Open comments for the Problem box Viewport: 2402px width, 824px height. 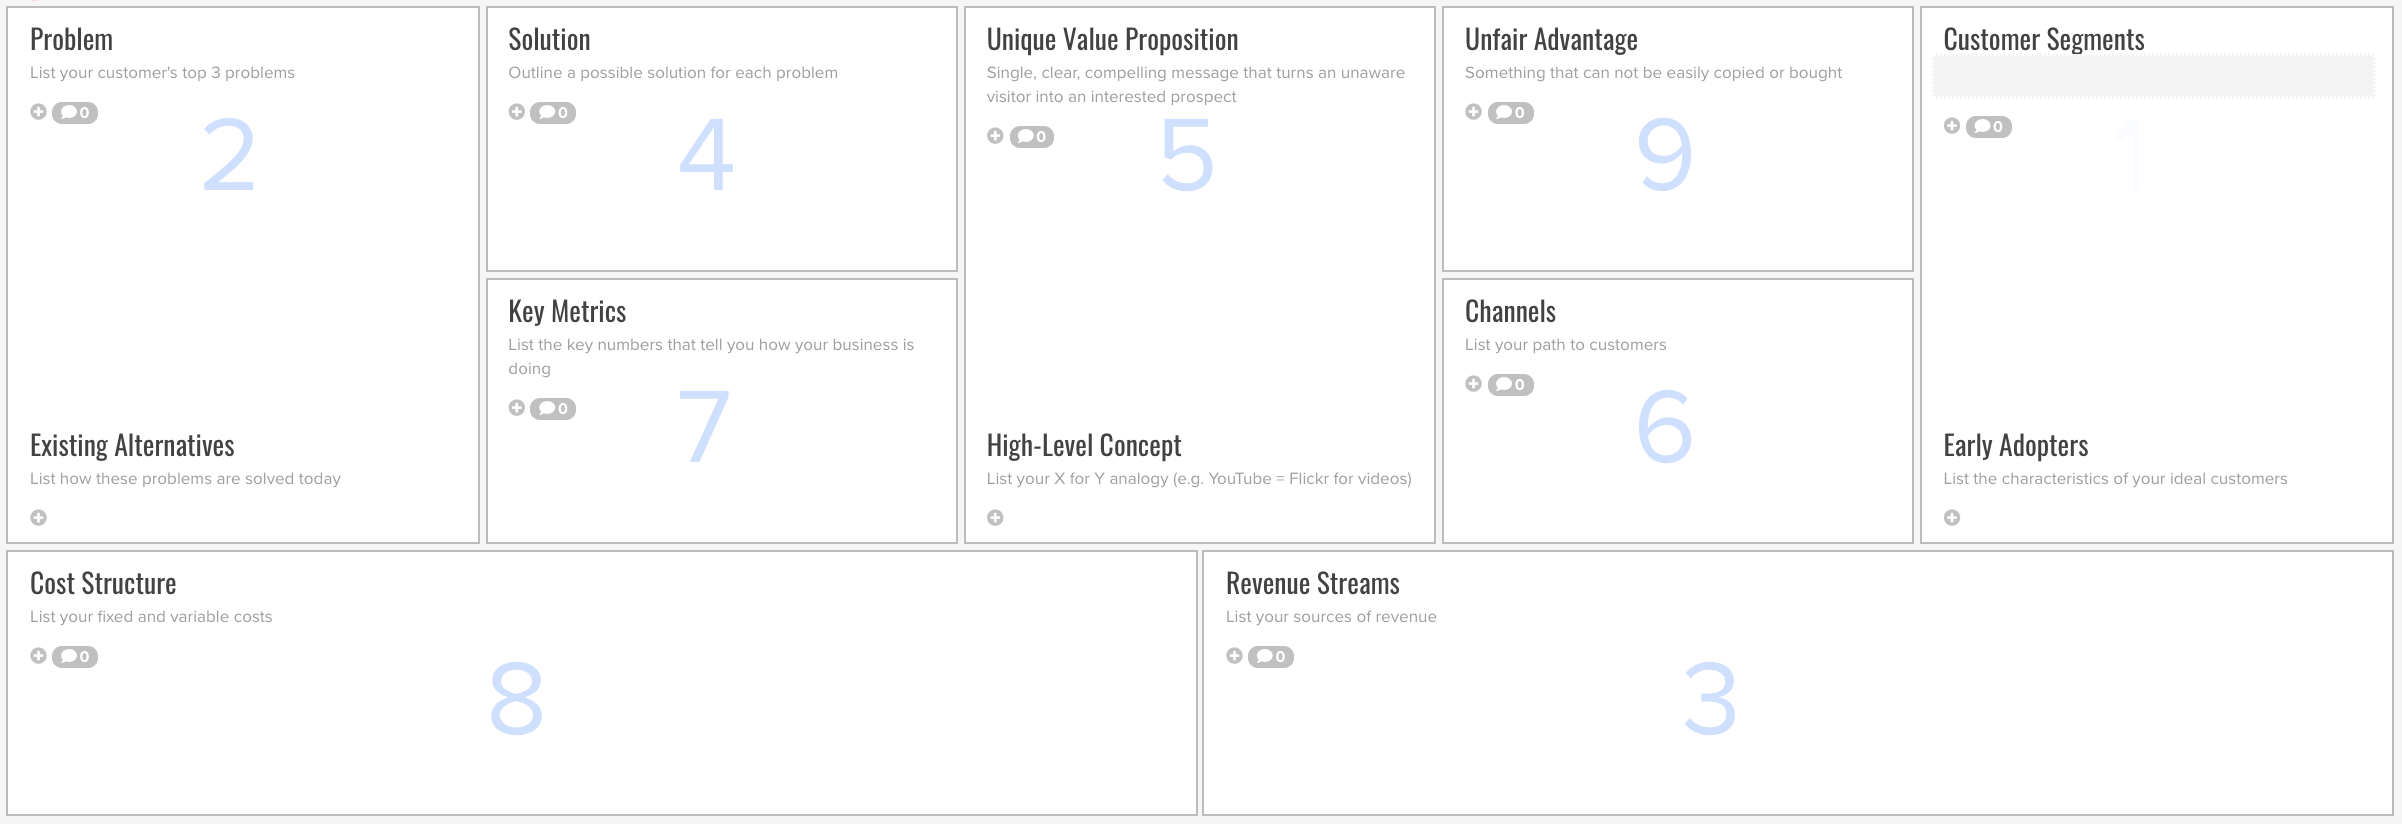[75, 113]
